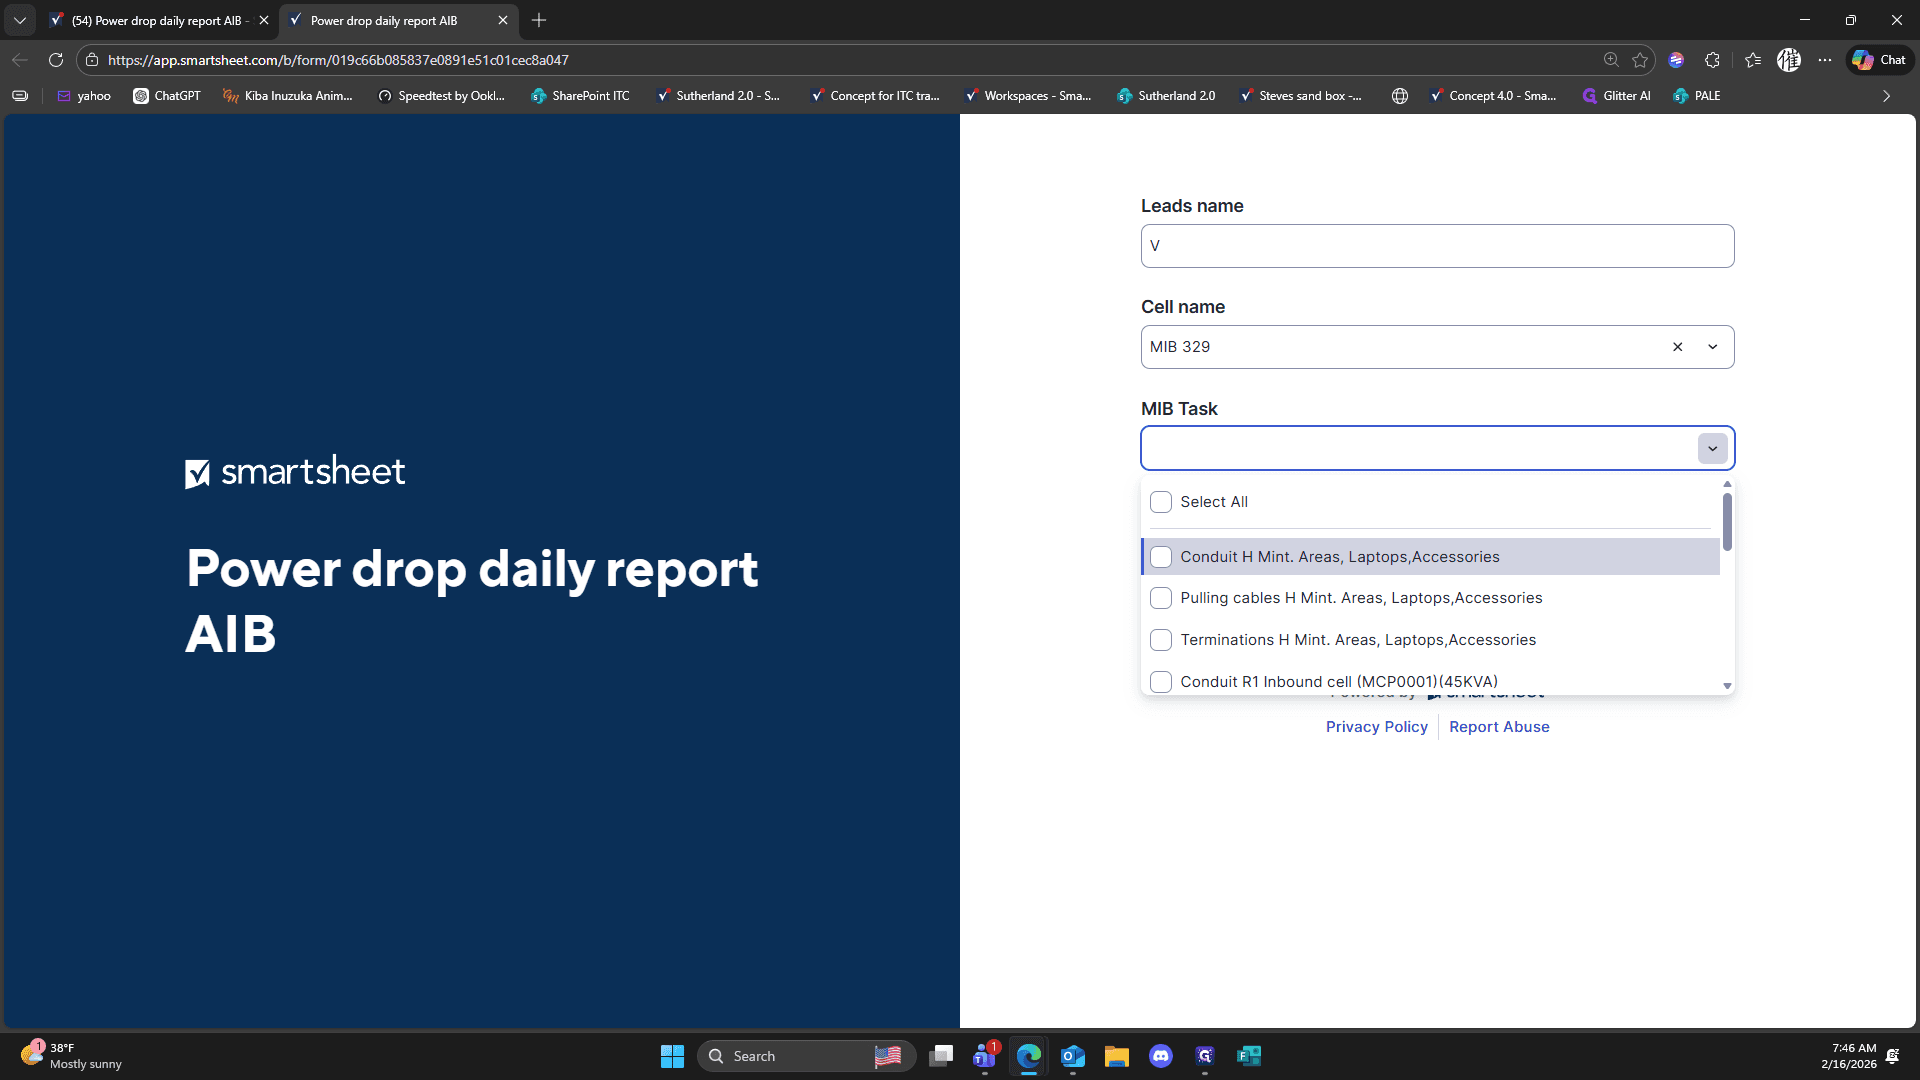
Task: Close the active Power drop daily report AIB tab
Action: 502,20
